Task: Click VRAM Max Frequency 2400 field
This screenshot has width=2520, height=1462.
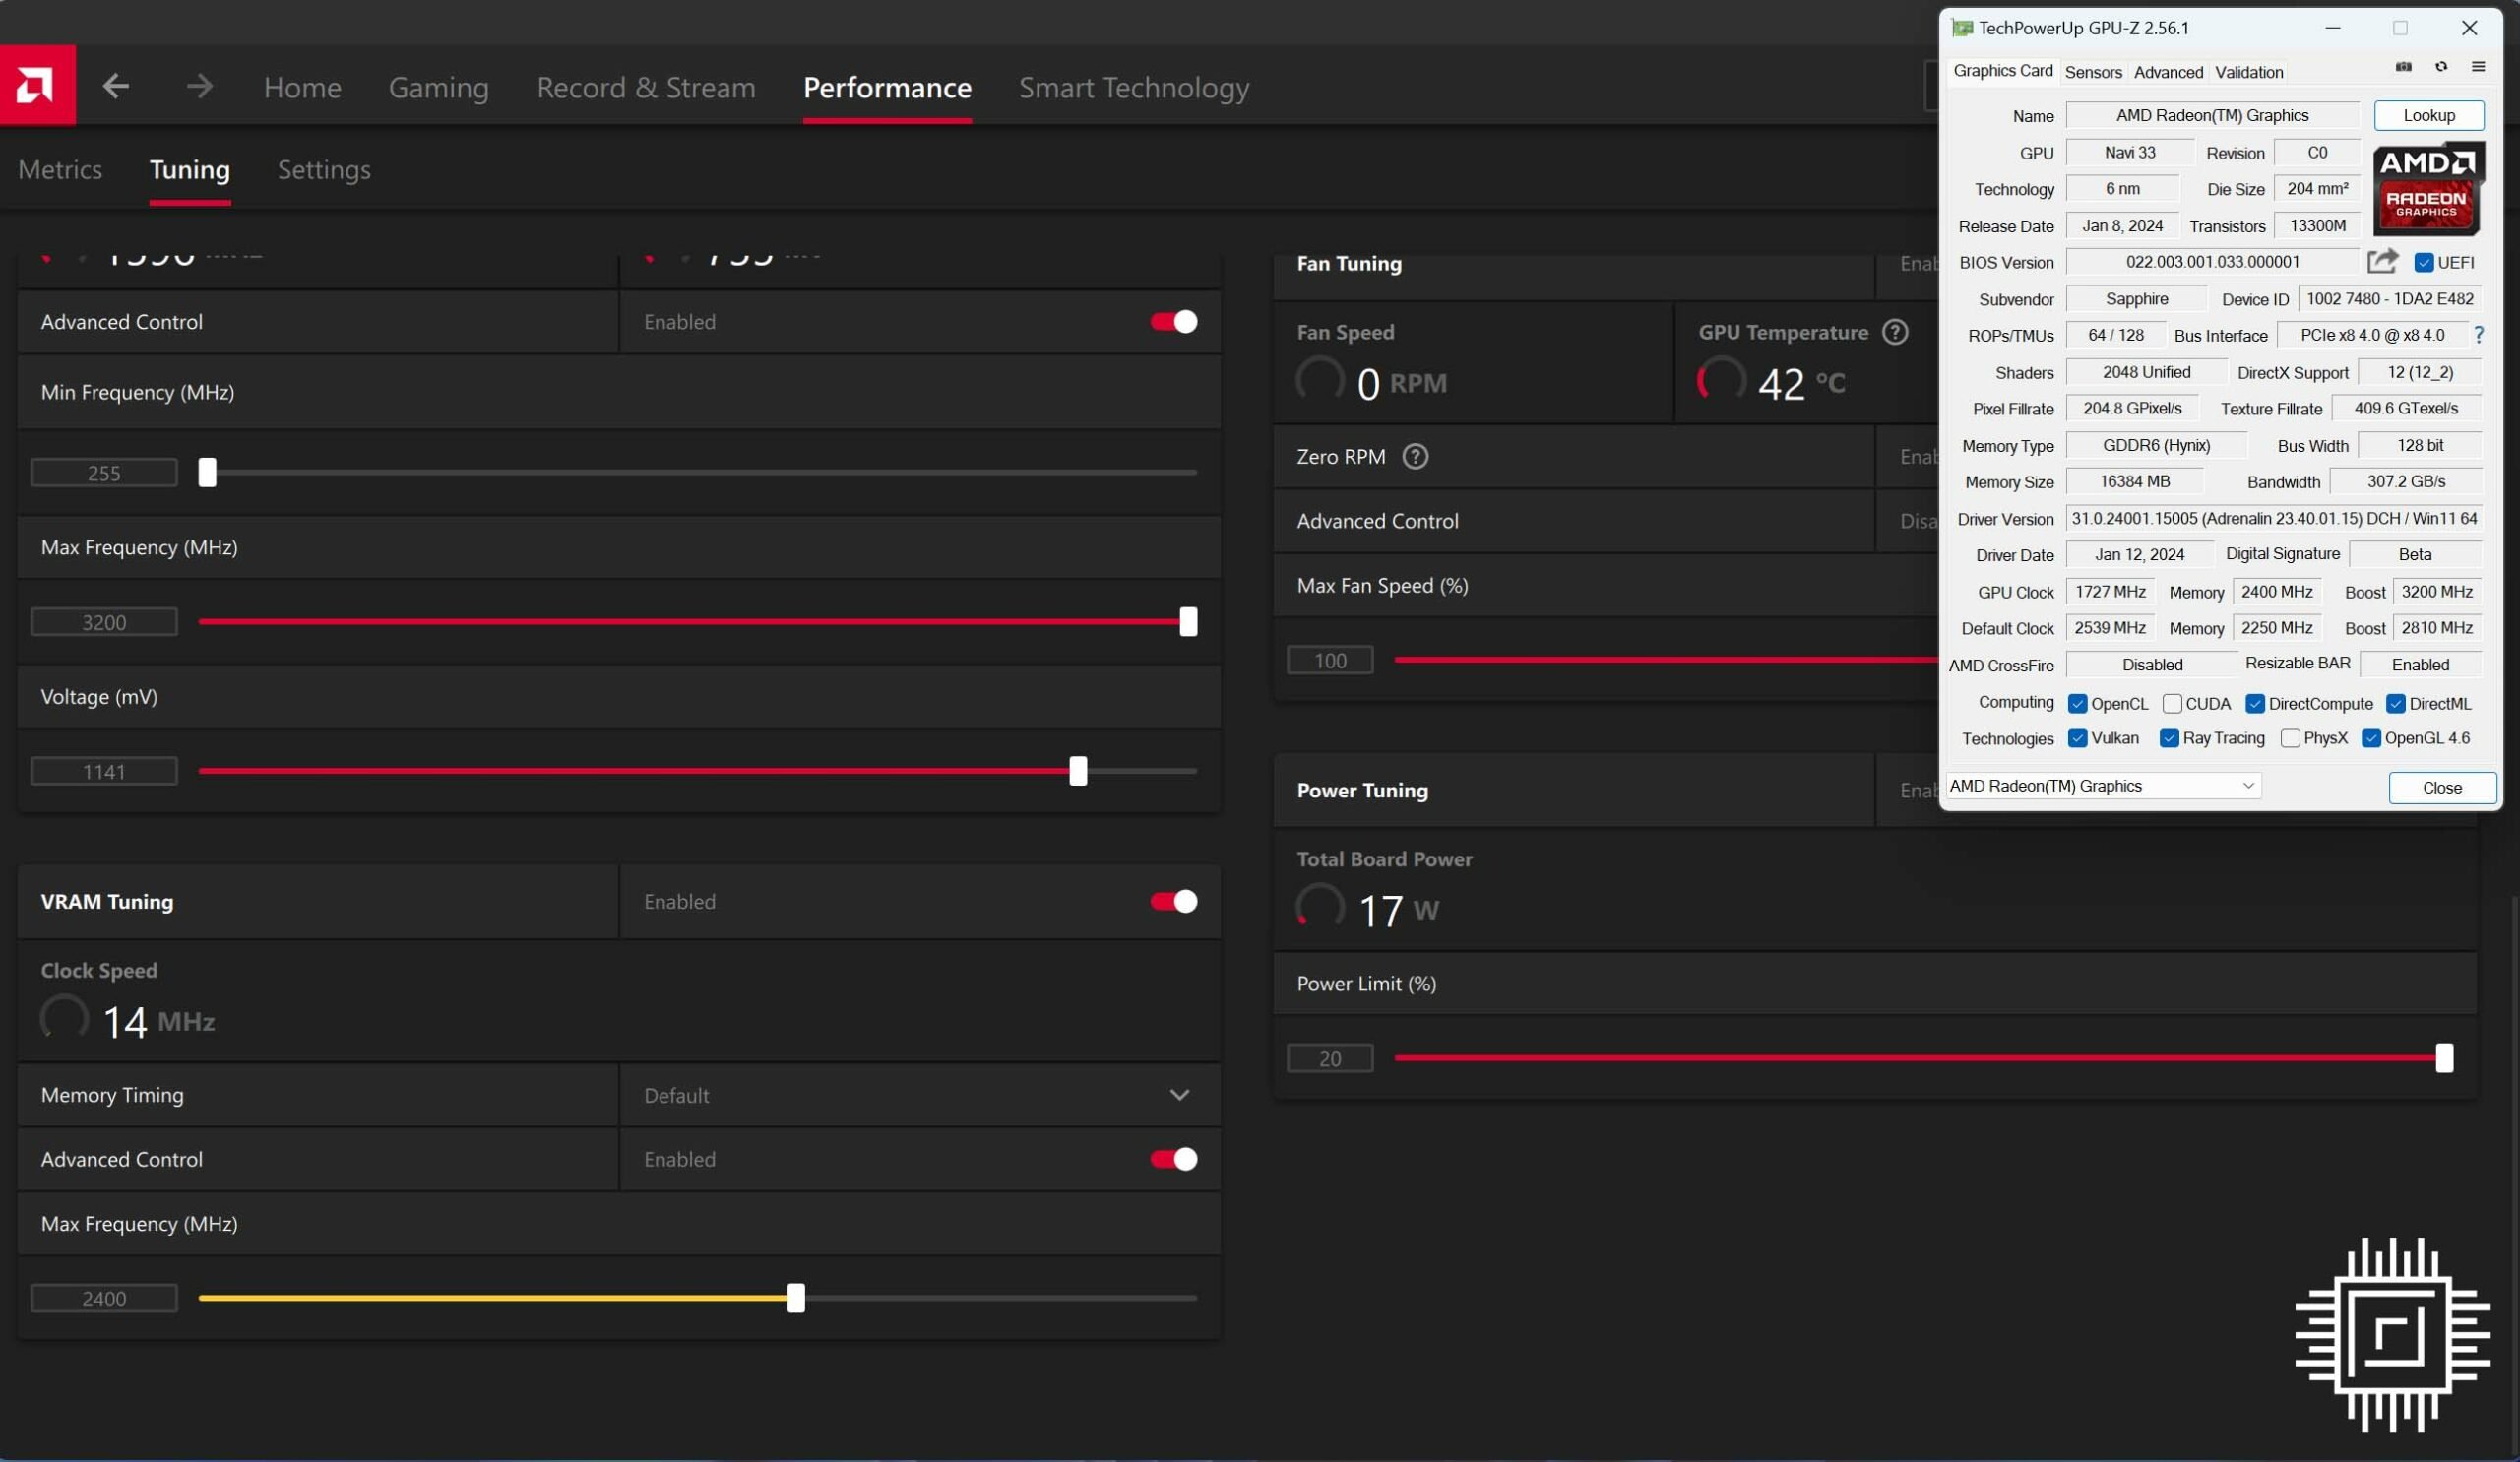Action: point(104,1299)
